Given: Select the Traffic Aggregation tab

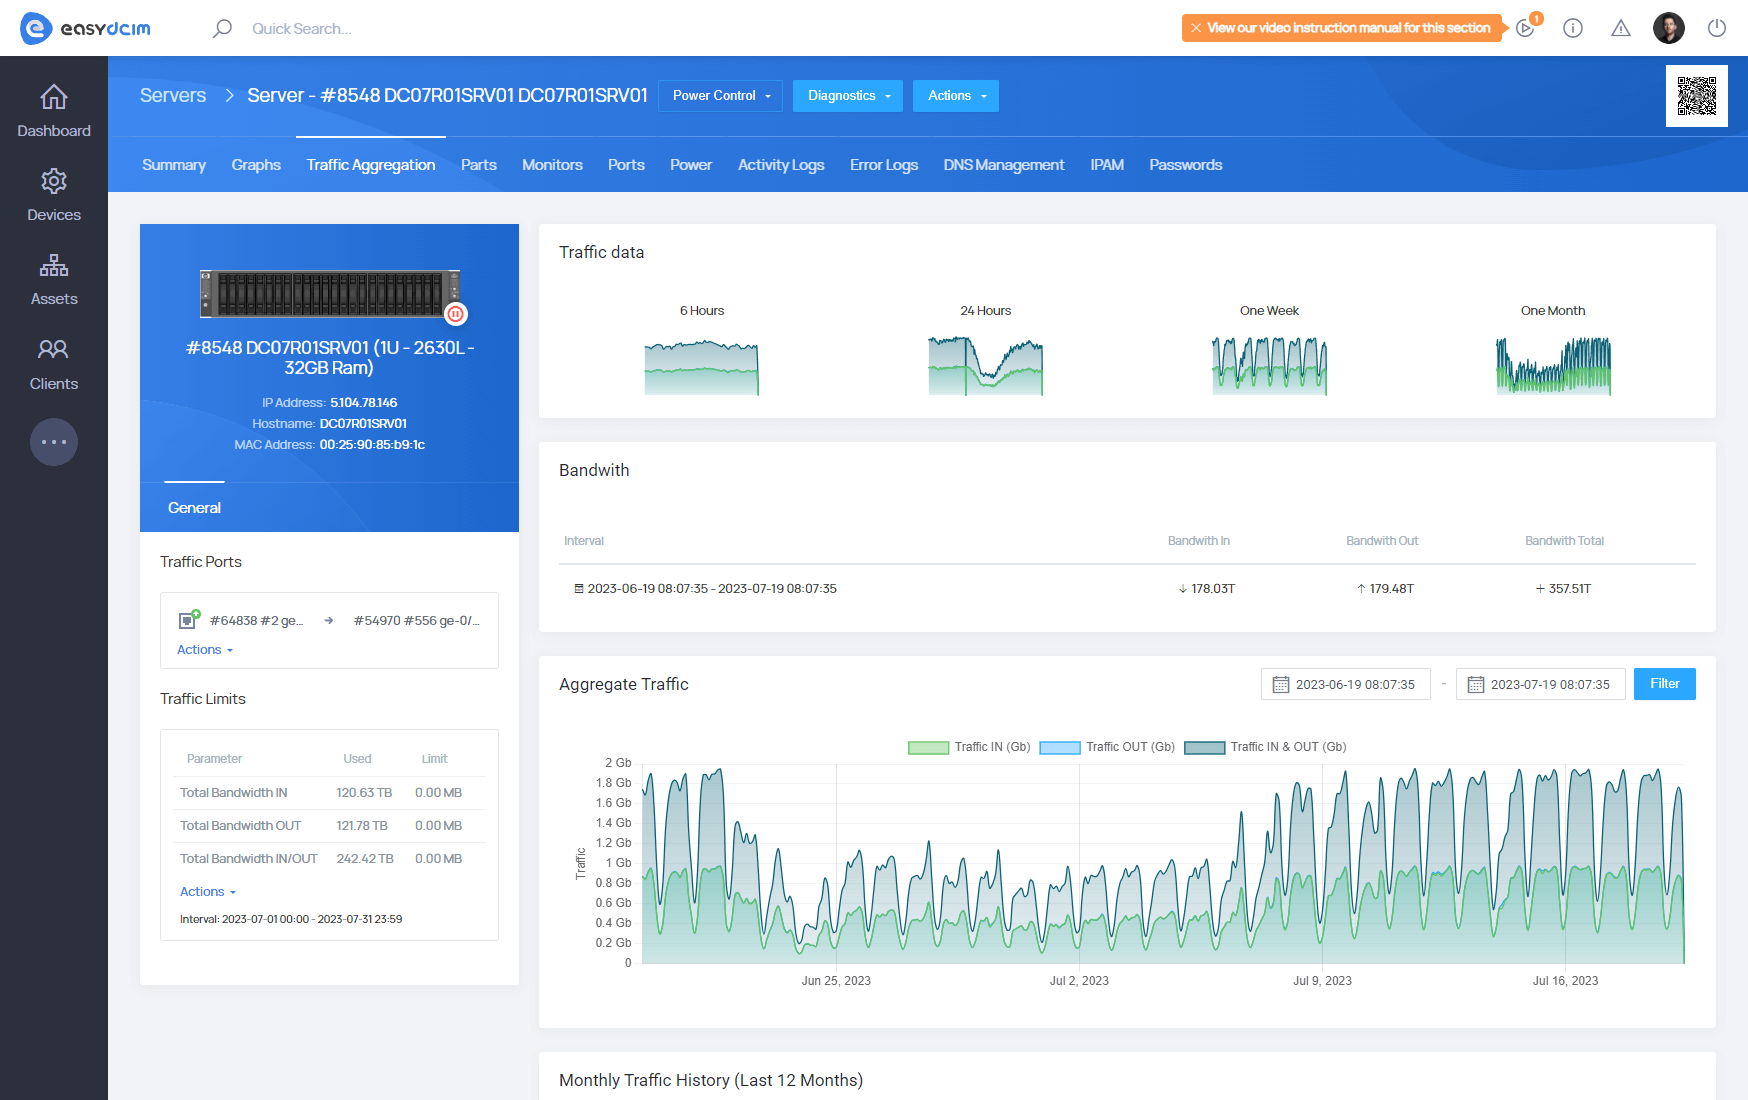Looking at the screenshot, I should pos(371,165).
